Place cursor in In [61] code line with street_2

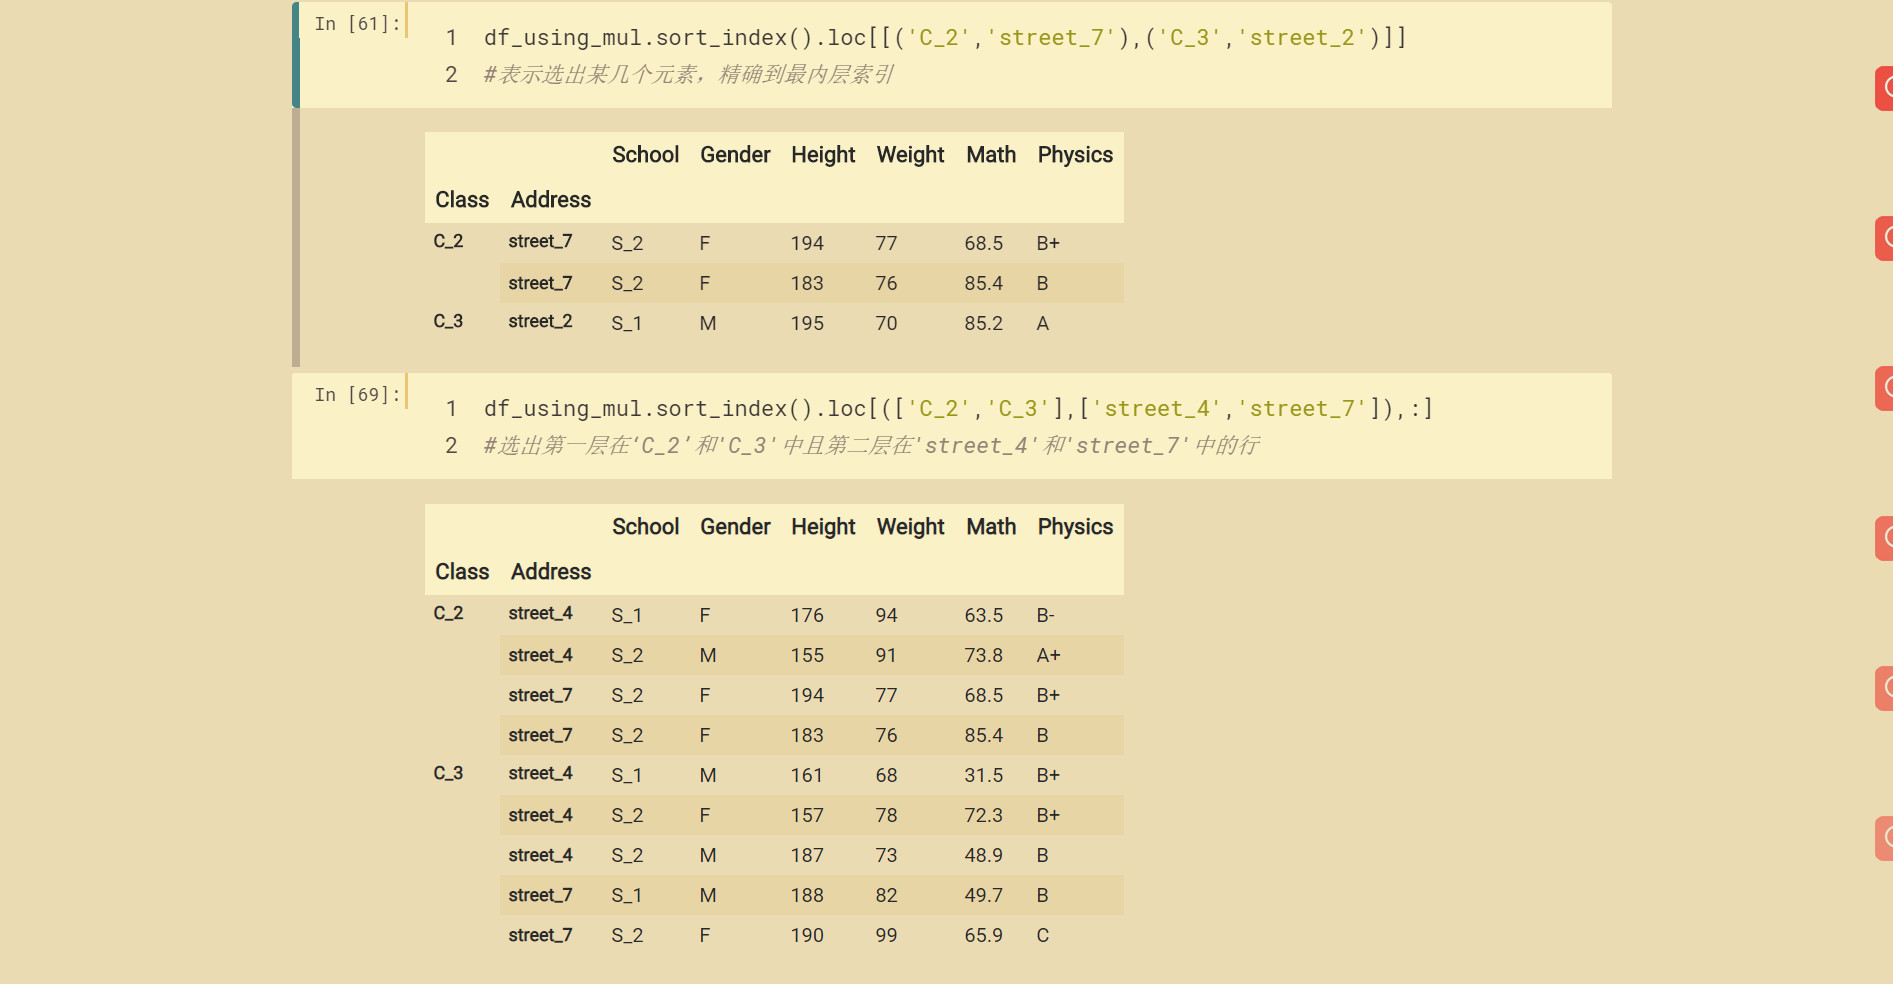(x=945, y=38)
